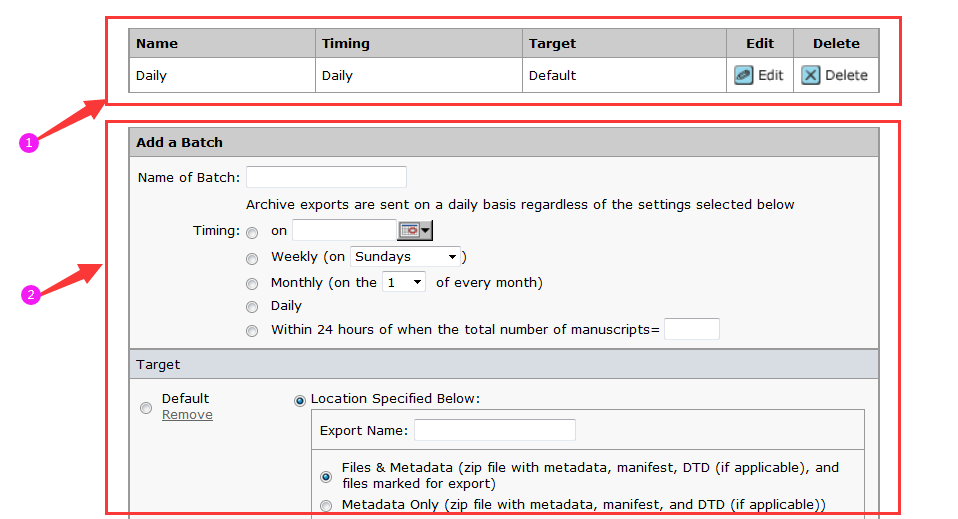Expand the day-of-month dropdown
This screenshot has height=519, width=958.
click(x=404, y=283)
